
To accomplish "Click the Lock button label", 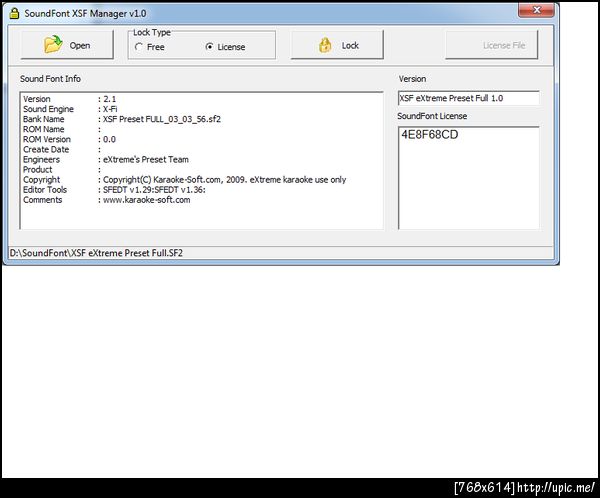I will click(x=350, y=46).
